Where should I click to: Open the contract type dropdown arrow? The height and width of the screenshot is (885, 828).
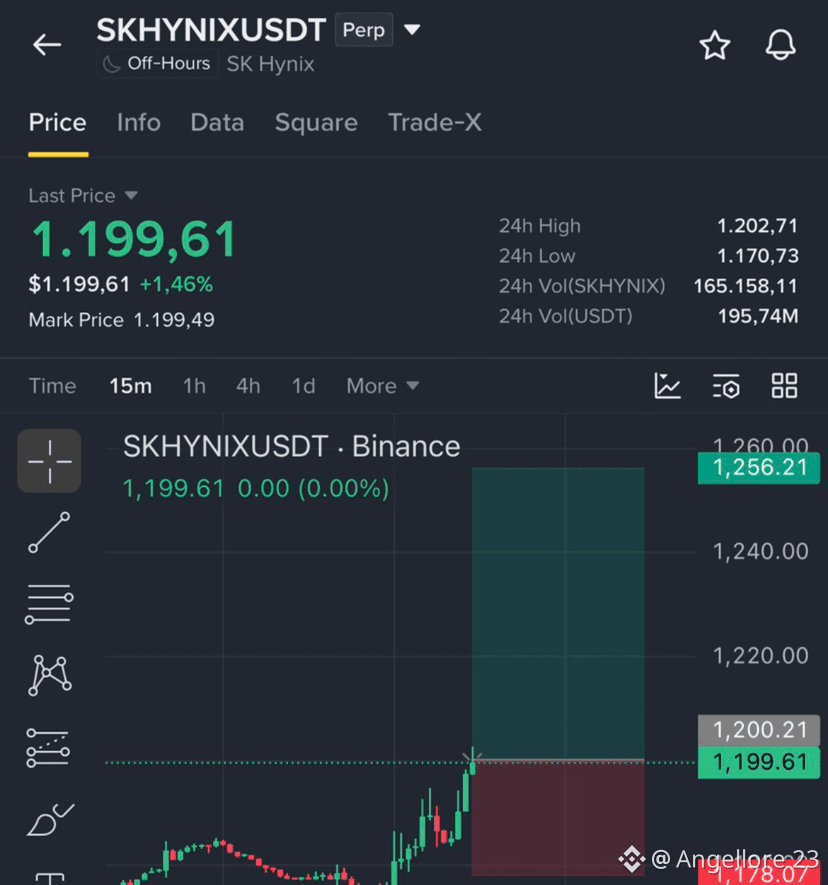[412, 29]
